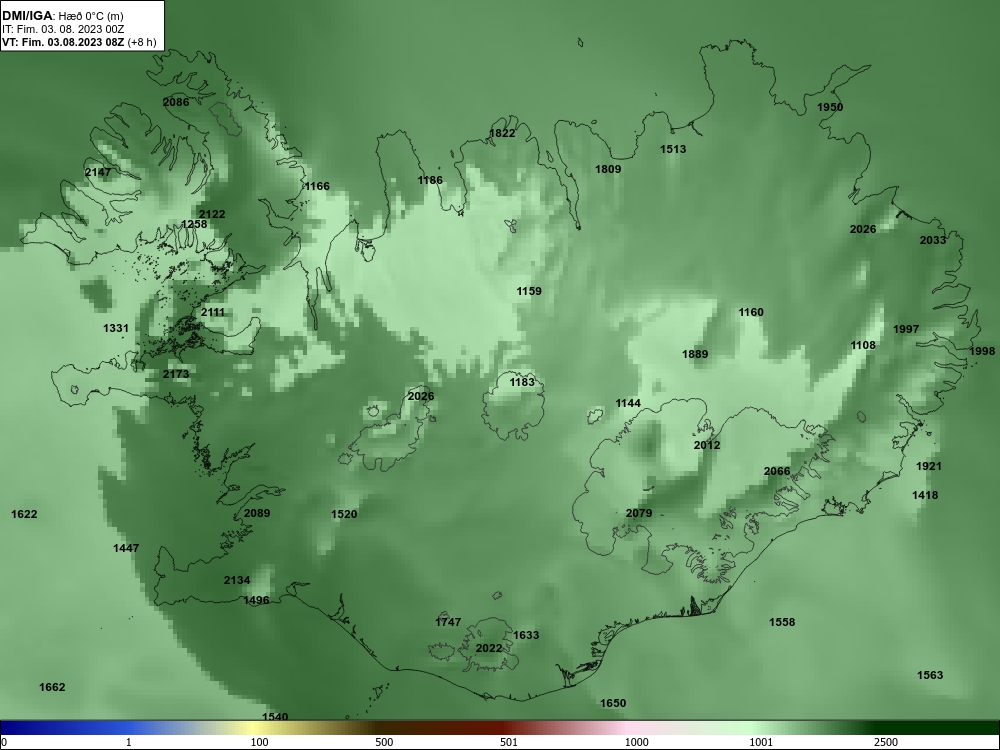
Task: Click the 1159 value label
Action: tap(529, 291)
